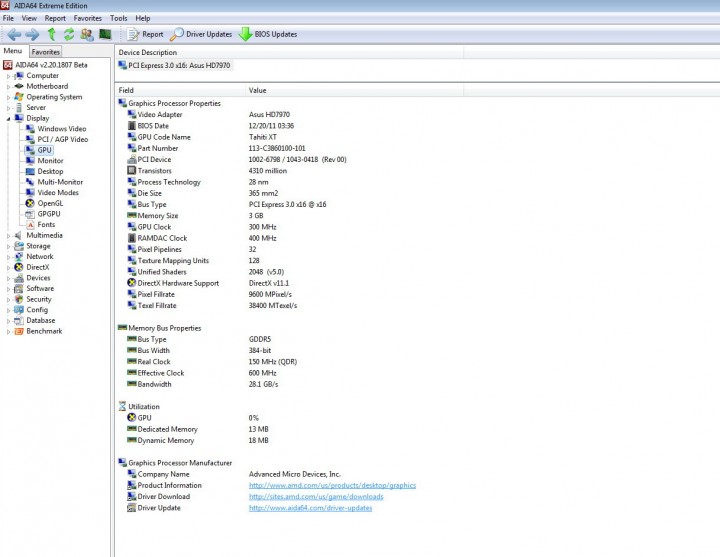Expand the Operating System tree node

[x=8, y=97]
